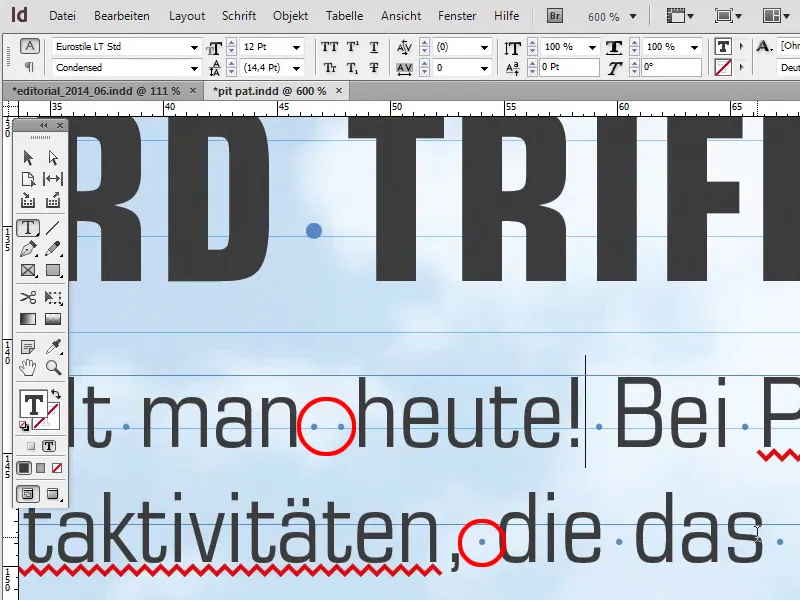Open the Schrift menu

click(239, 16)
